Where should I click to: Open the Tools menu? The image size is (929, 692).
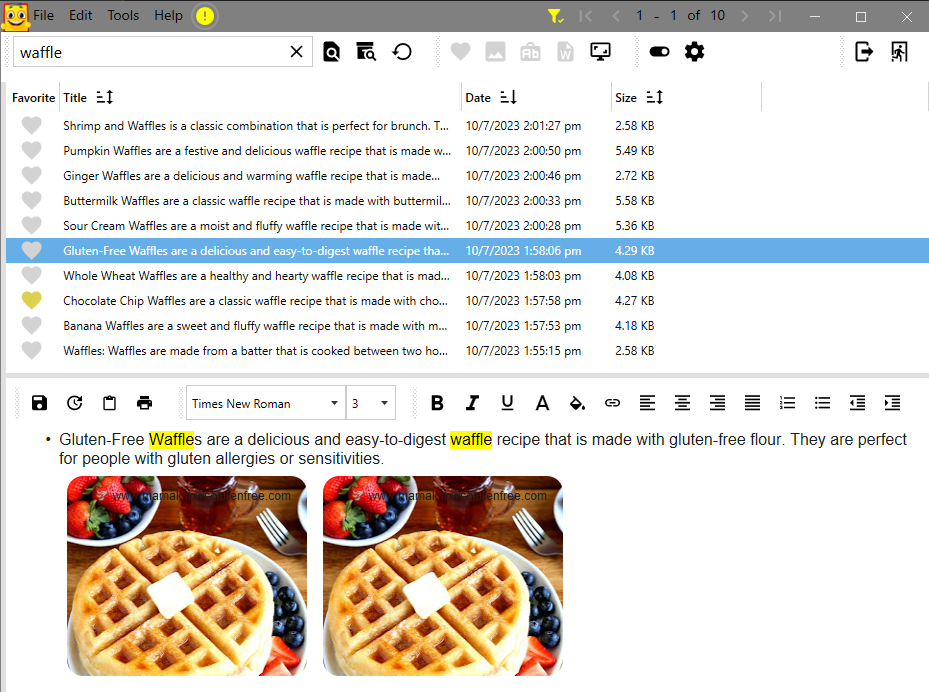coord(123,15)
